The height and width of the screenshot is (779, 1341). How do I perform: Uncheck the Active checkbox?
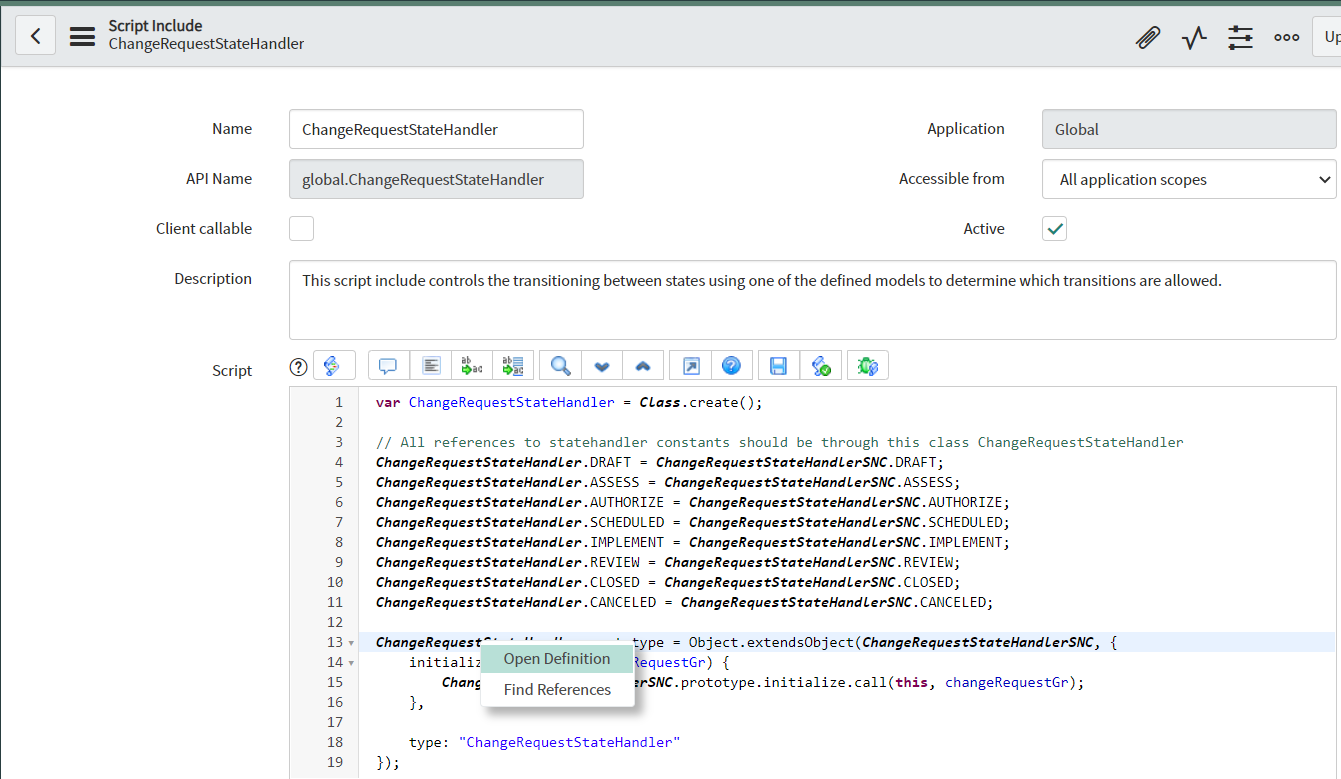pos(1054,228)
